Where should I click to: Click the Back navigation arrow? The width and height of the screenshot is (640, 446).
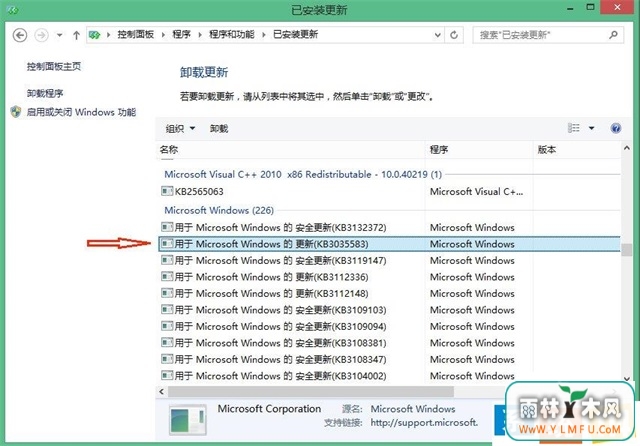click(x=20, y=35)
